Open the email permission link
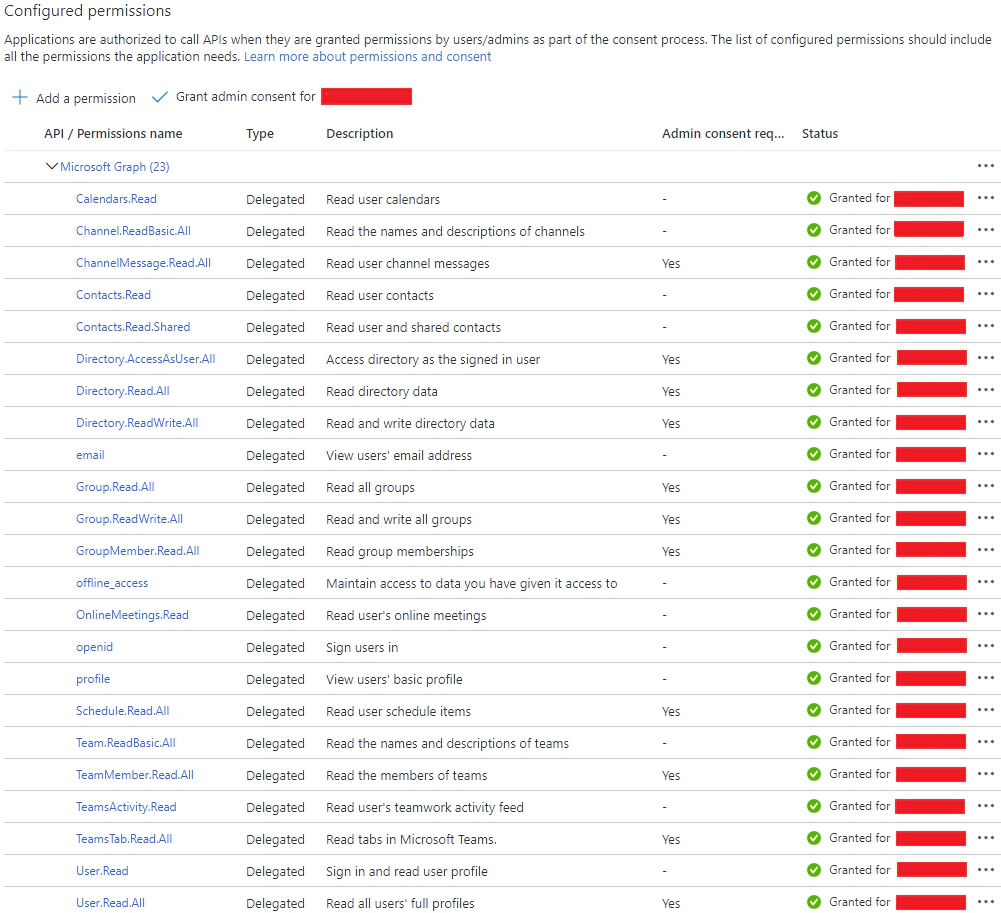1001x913 pixels. point(90,455)
